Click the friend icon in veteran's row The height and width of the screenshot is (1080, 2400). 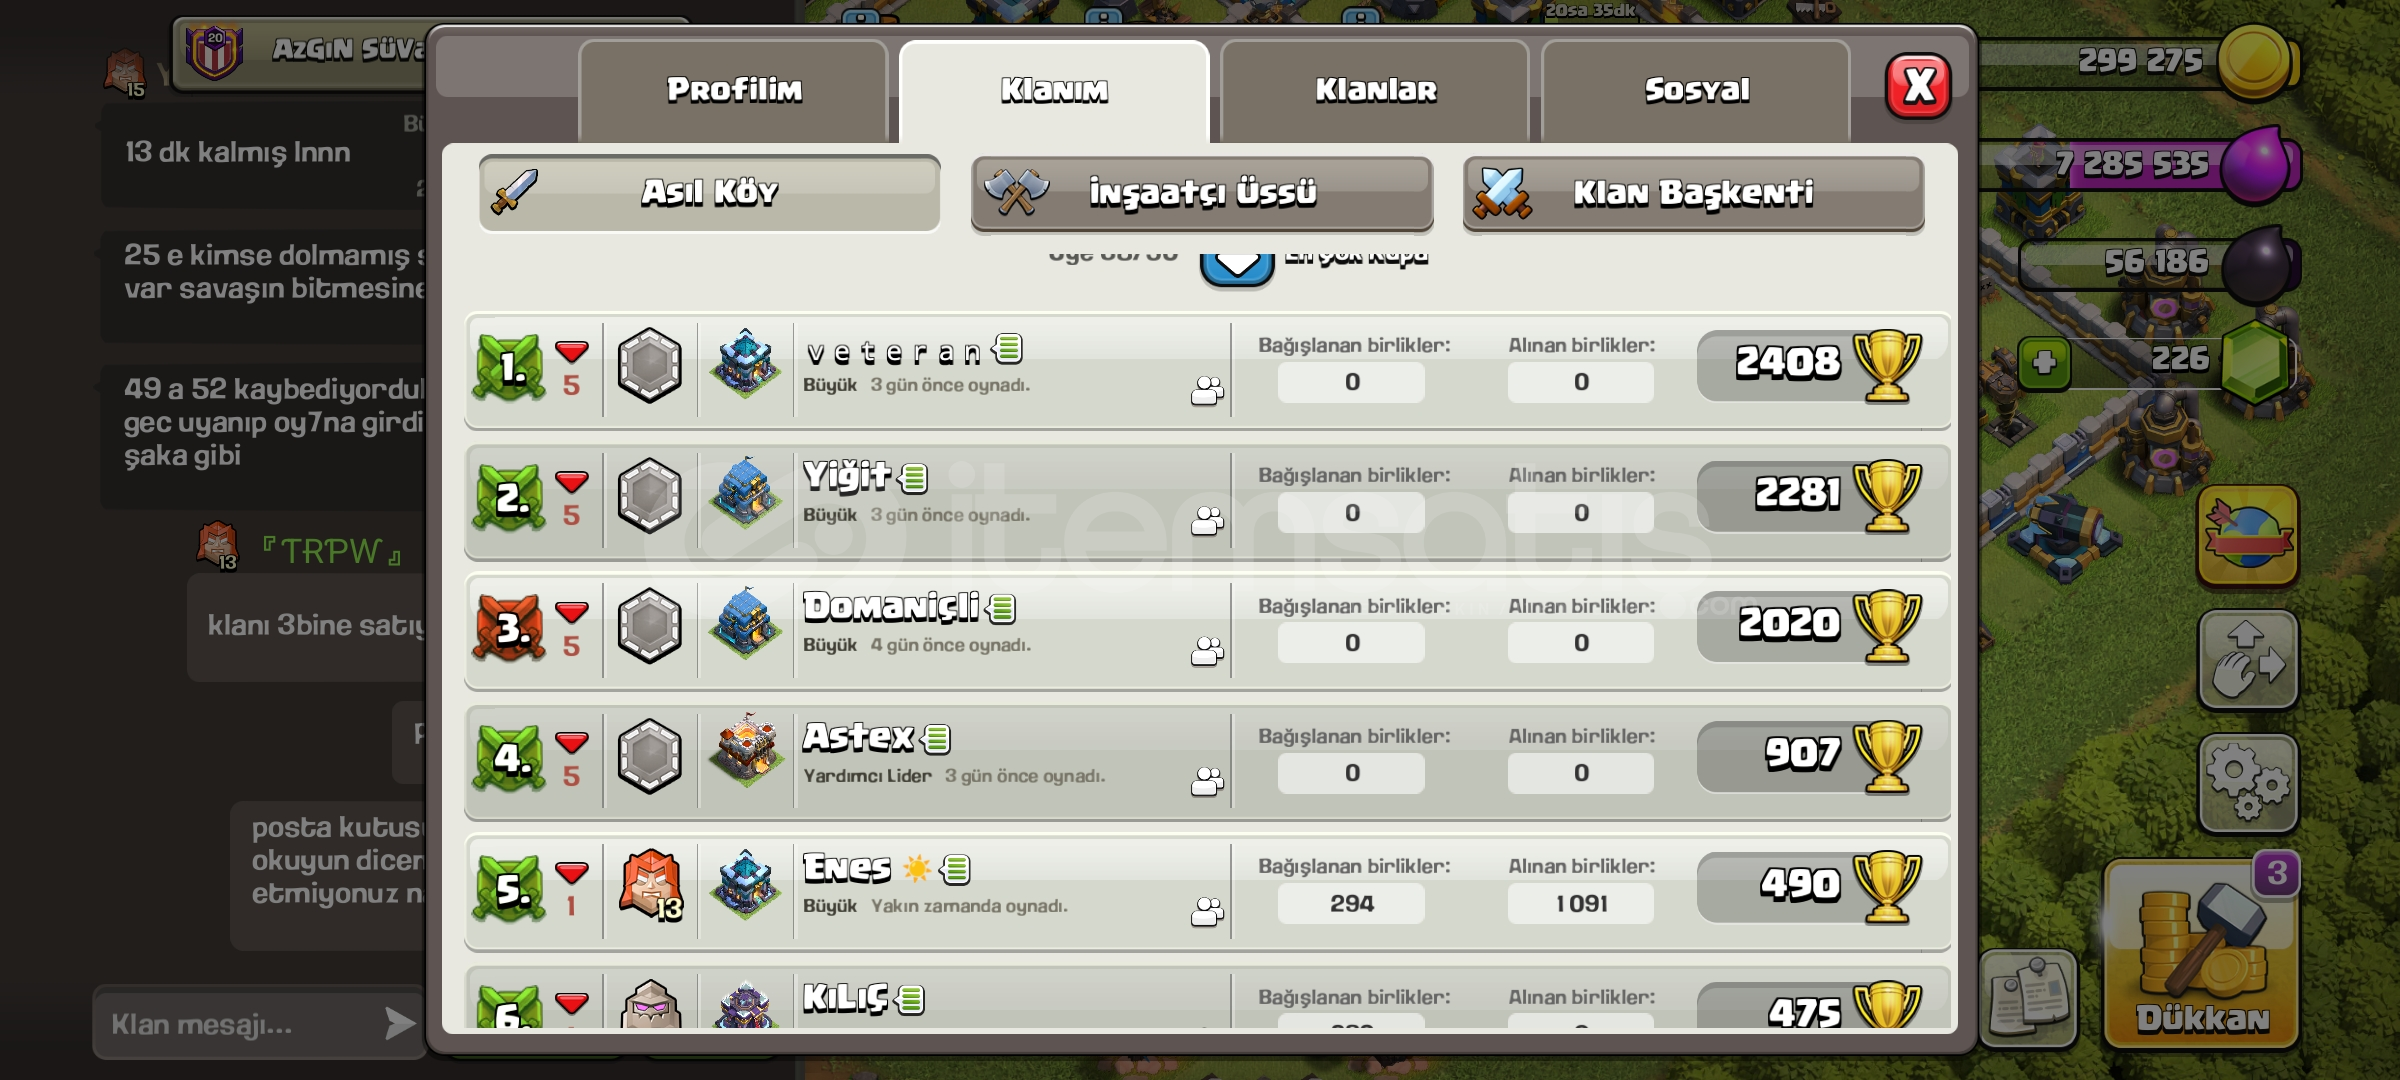(x=1207, y=390)
